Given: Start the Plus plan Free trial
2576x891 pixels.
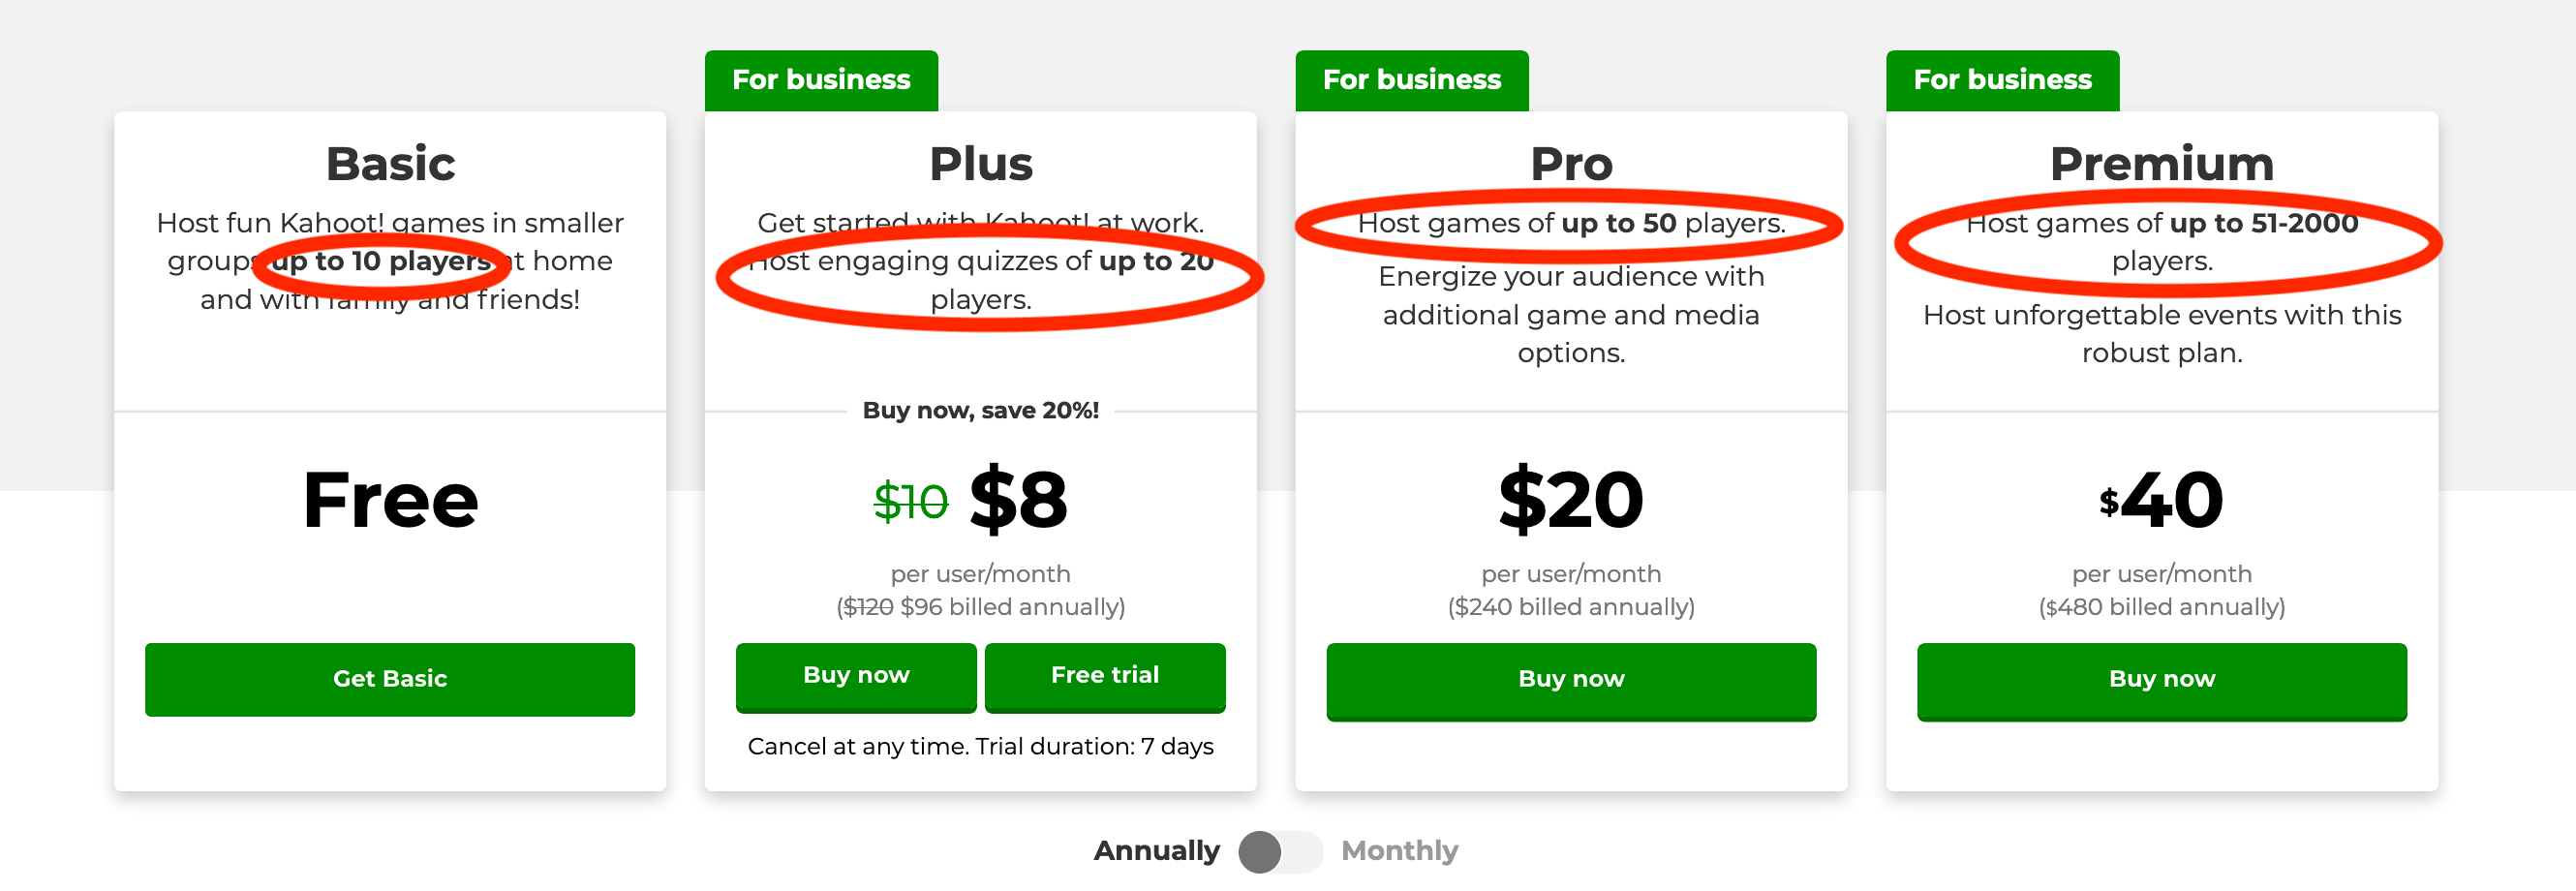Looking at the screenshot, I should [x=1104, y=675].
